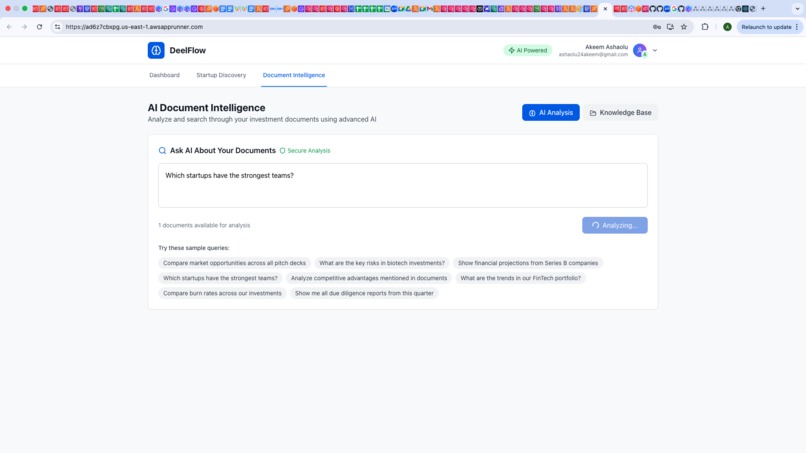Click the Secure Analysis shield icon
Screen dimensions: 806x453
282,151
